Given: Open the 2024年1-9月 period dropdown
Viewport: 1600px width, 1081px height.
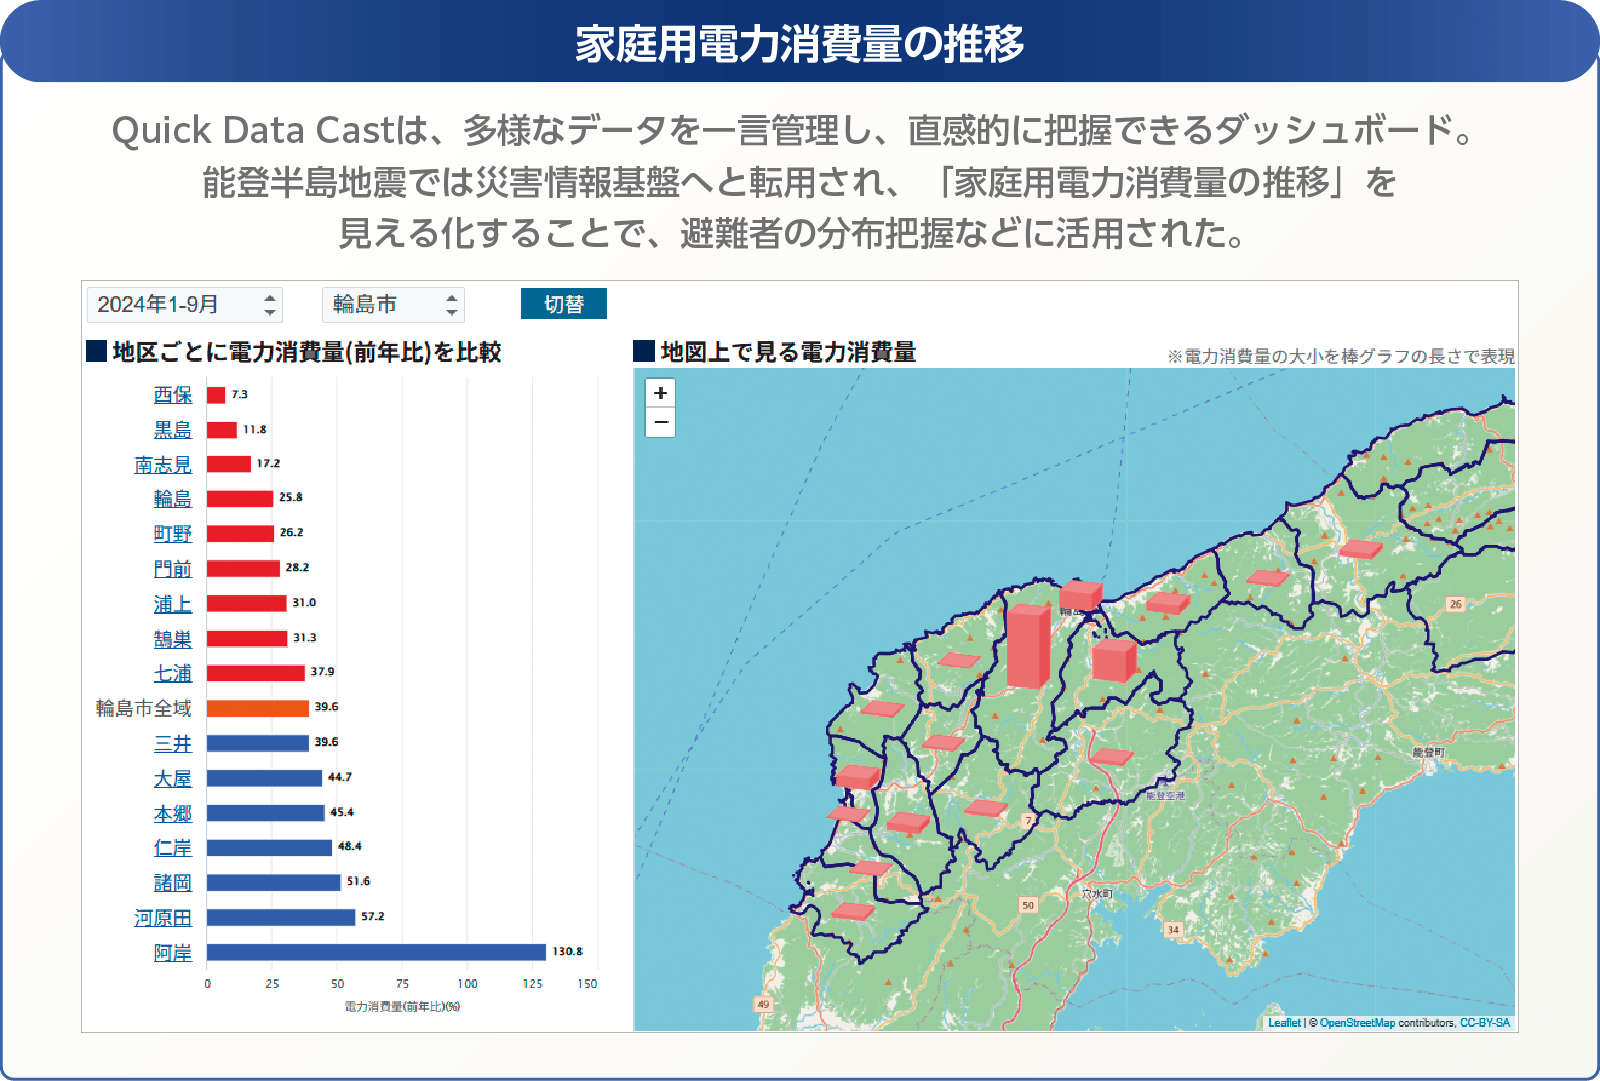Looking at the screenshot, I should point(185,304).
